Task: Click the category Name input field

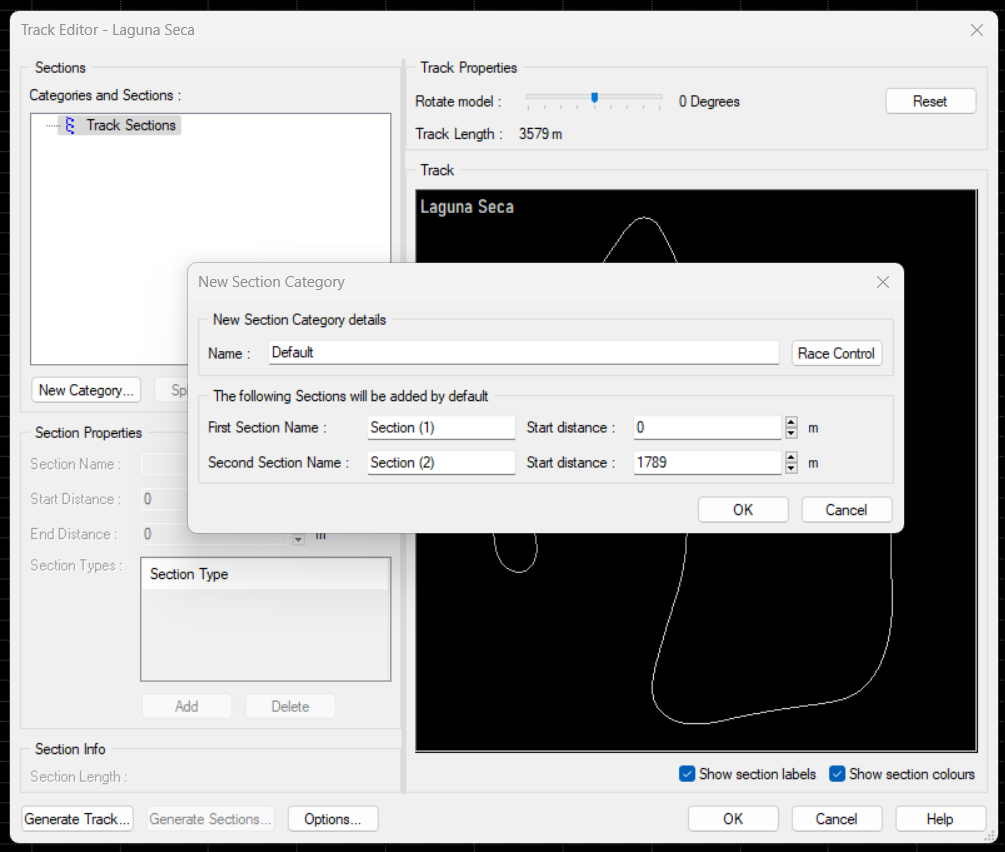Action: tap(523, 353)
